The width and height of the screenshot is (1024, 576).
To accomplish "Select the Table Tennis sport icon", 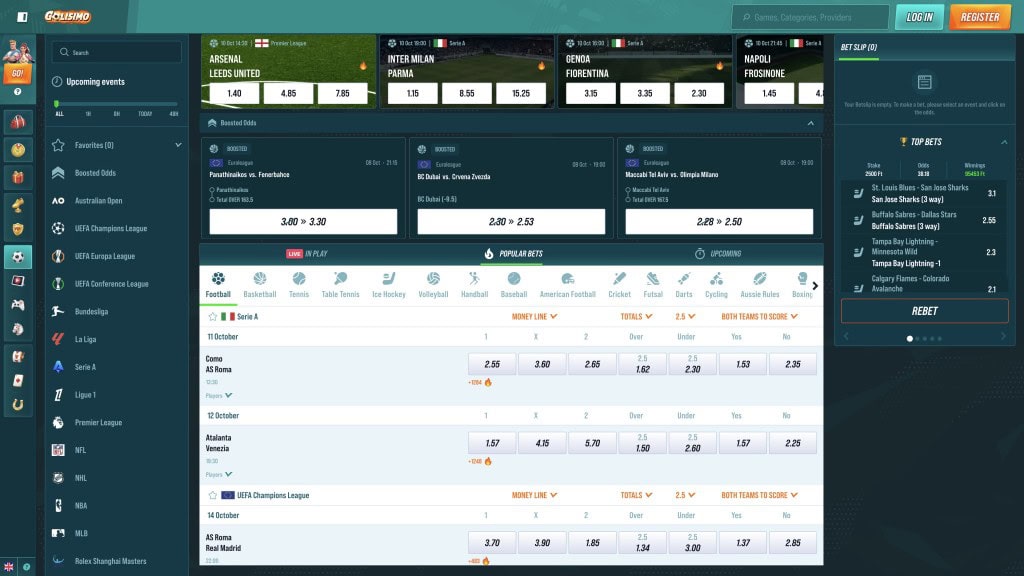I will 340,285.
